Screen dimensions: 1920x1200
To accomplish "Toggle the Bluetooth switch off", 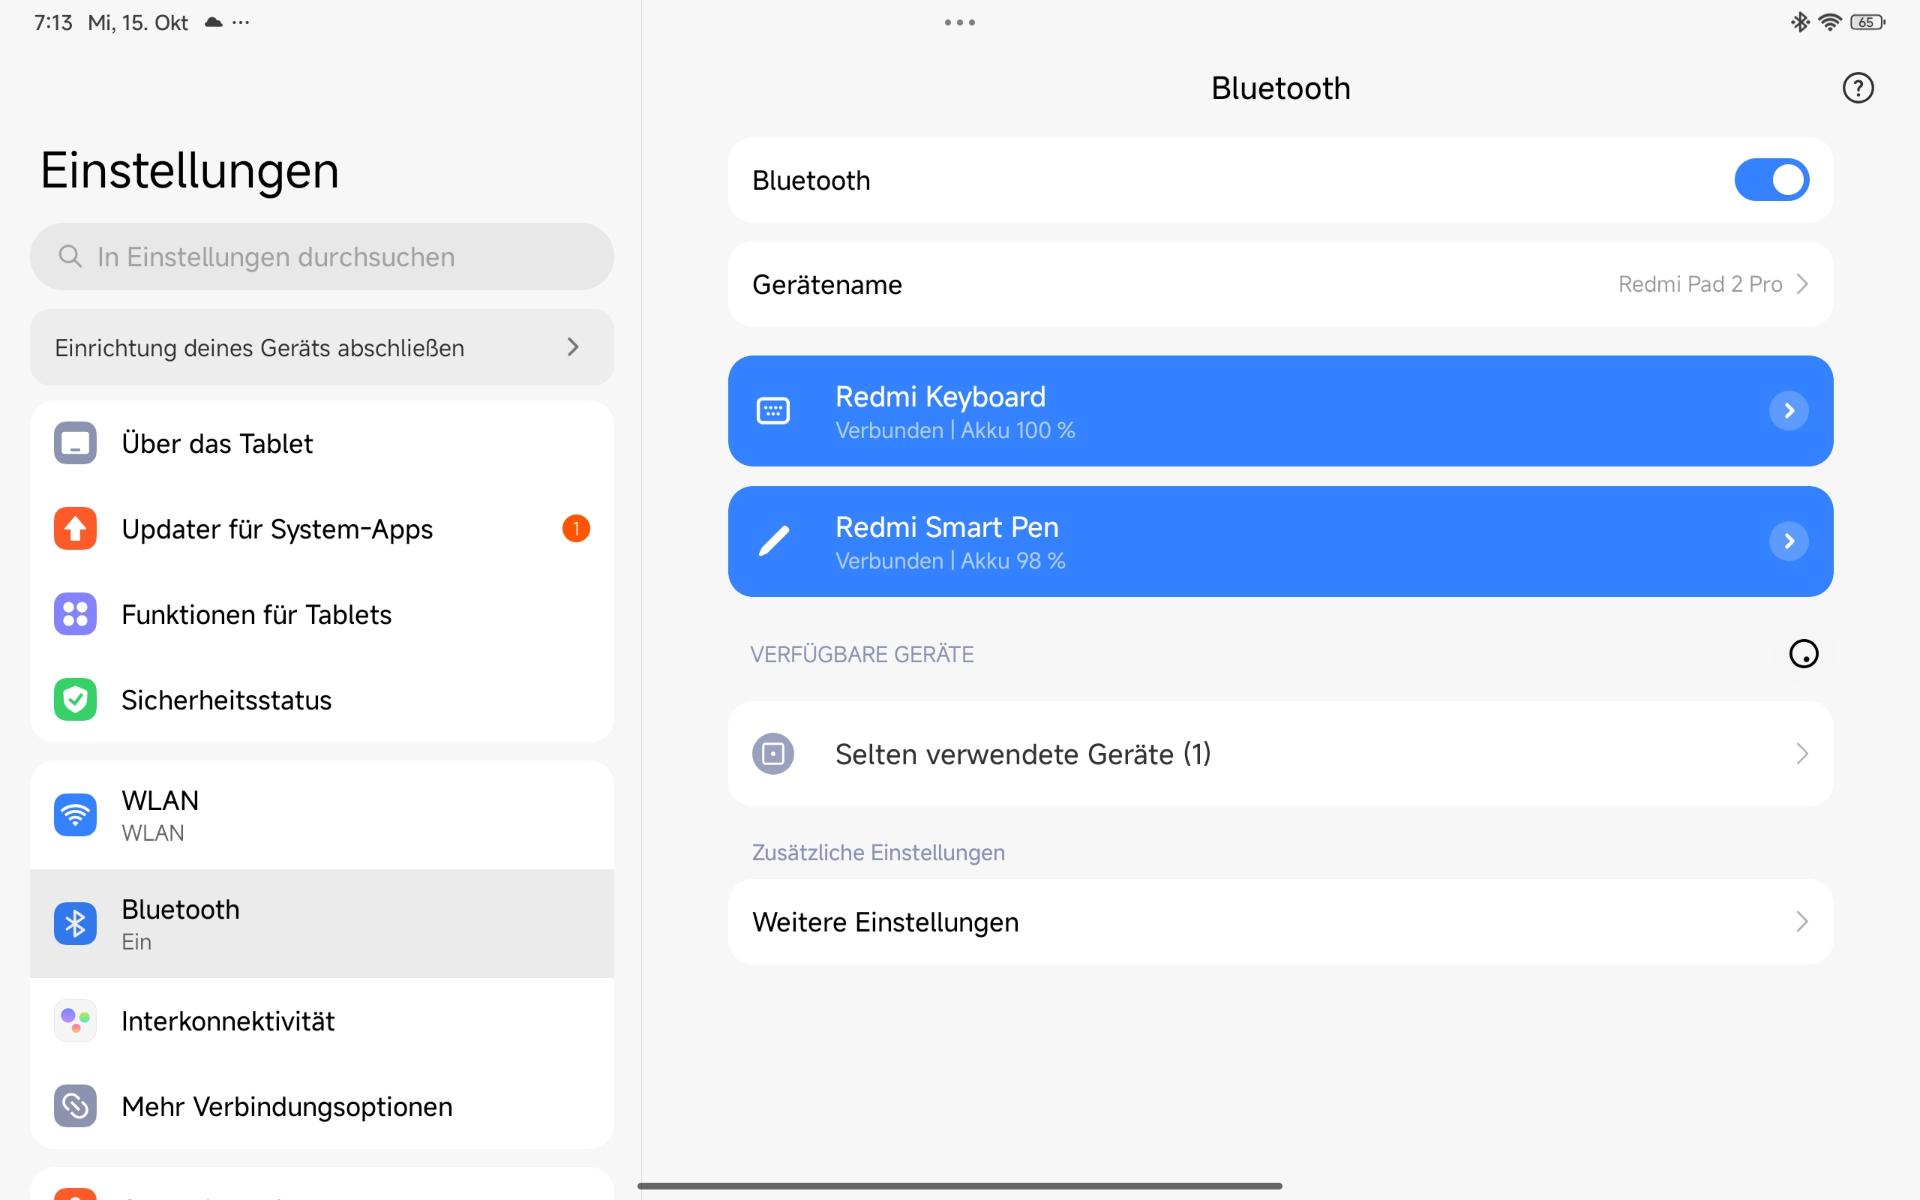I will (1771, 180).
